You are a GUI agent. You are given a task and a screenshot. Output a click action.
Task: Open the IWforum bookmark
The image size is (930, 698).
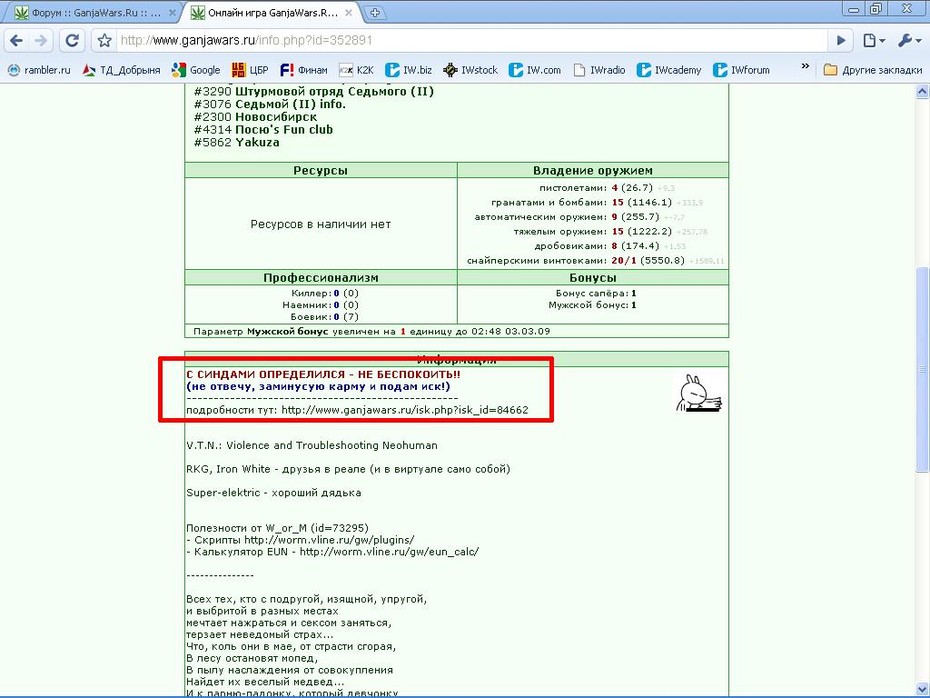pyautogui.click(x=741, y=70)
